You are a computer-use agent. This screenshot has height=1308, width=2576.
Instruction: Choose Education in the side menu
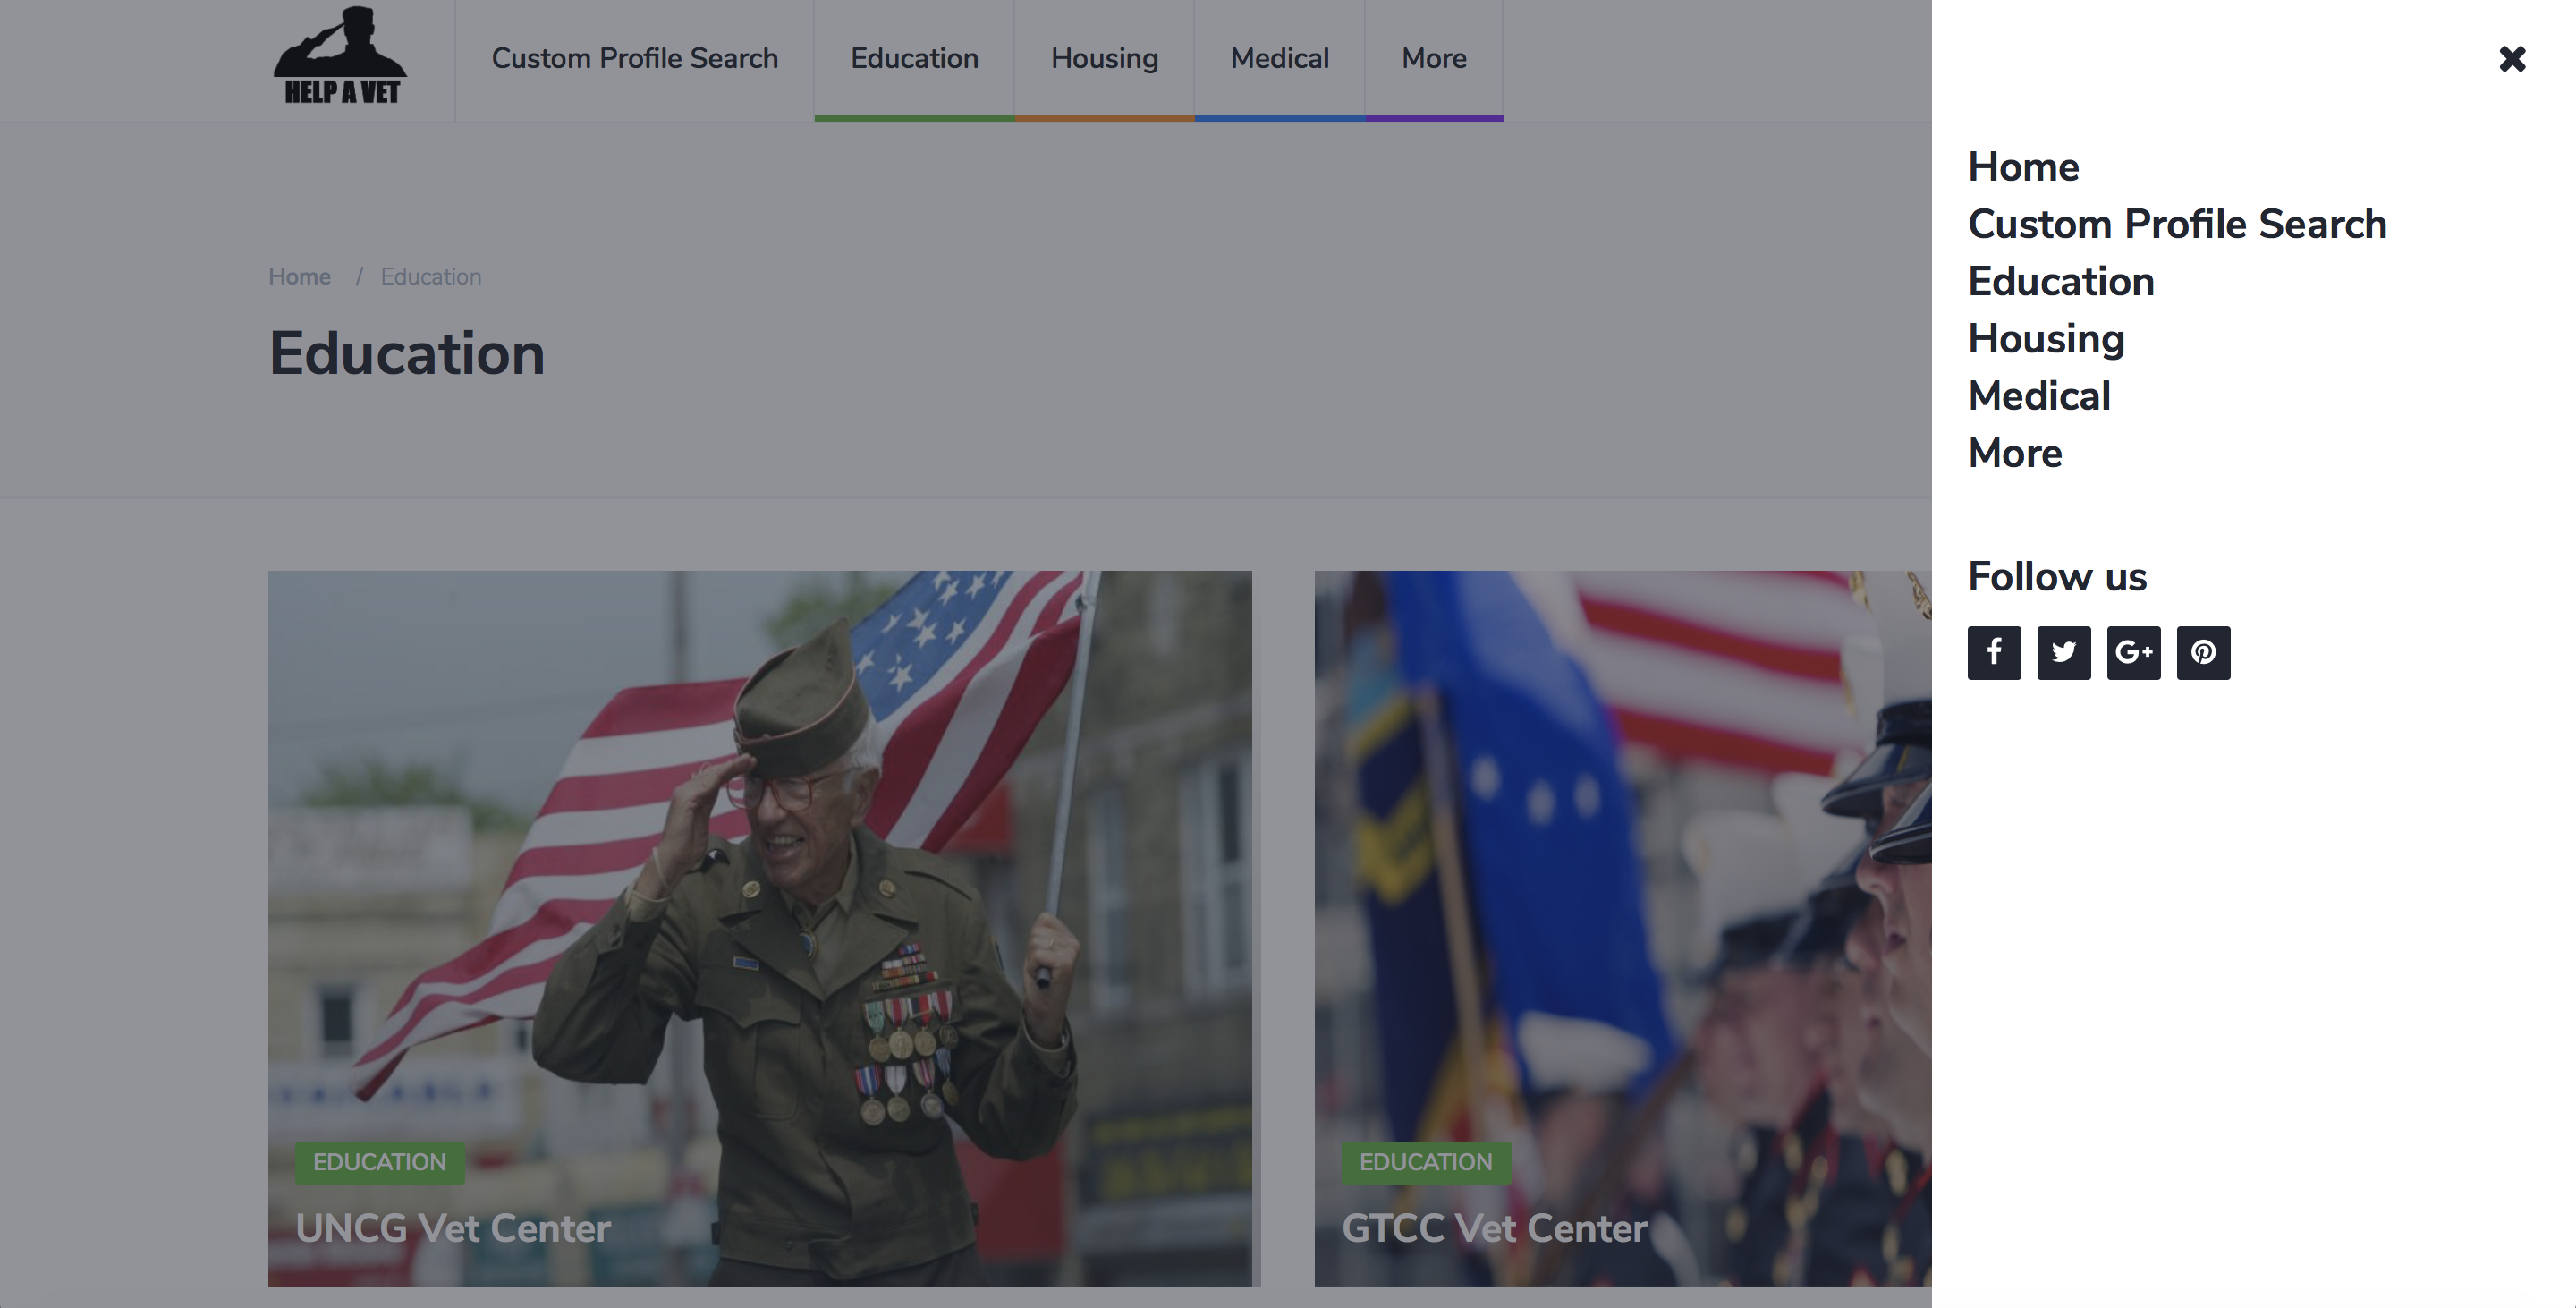(2060, 282)
